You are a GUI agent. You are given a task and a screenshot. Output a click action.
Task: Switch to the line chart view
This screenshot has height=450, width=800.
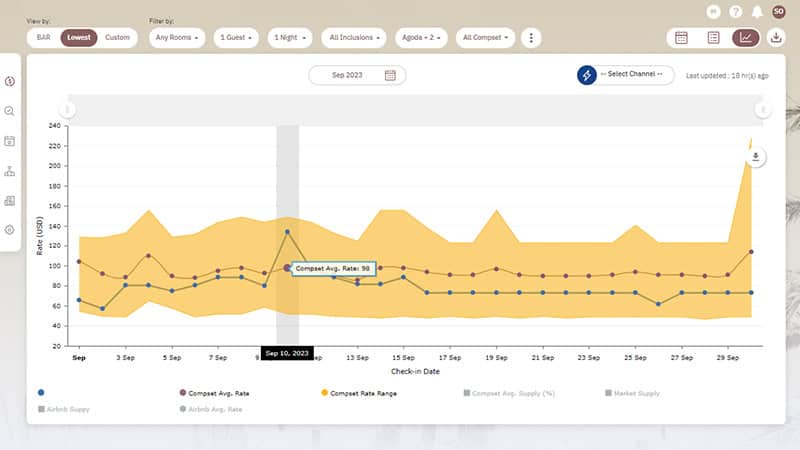pyautogui.click(x=745, y=38)
